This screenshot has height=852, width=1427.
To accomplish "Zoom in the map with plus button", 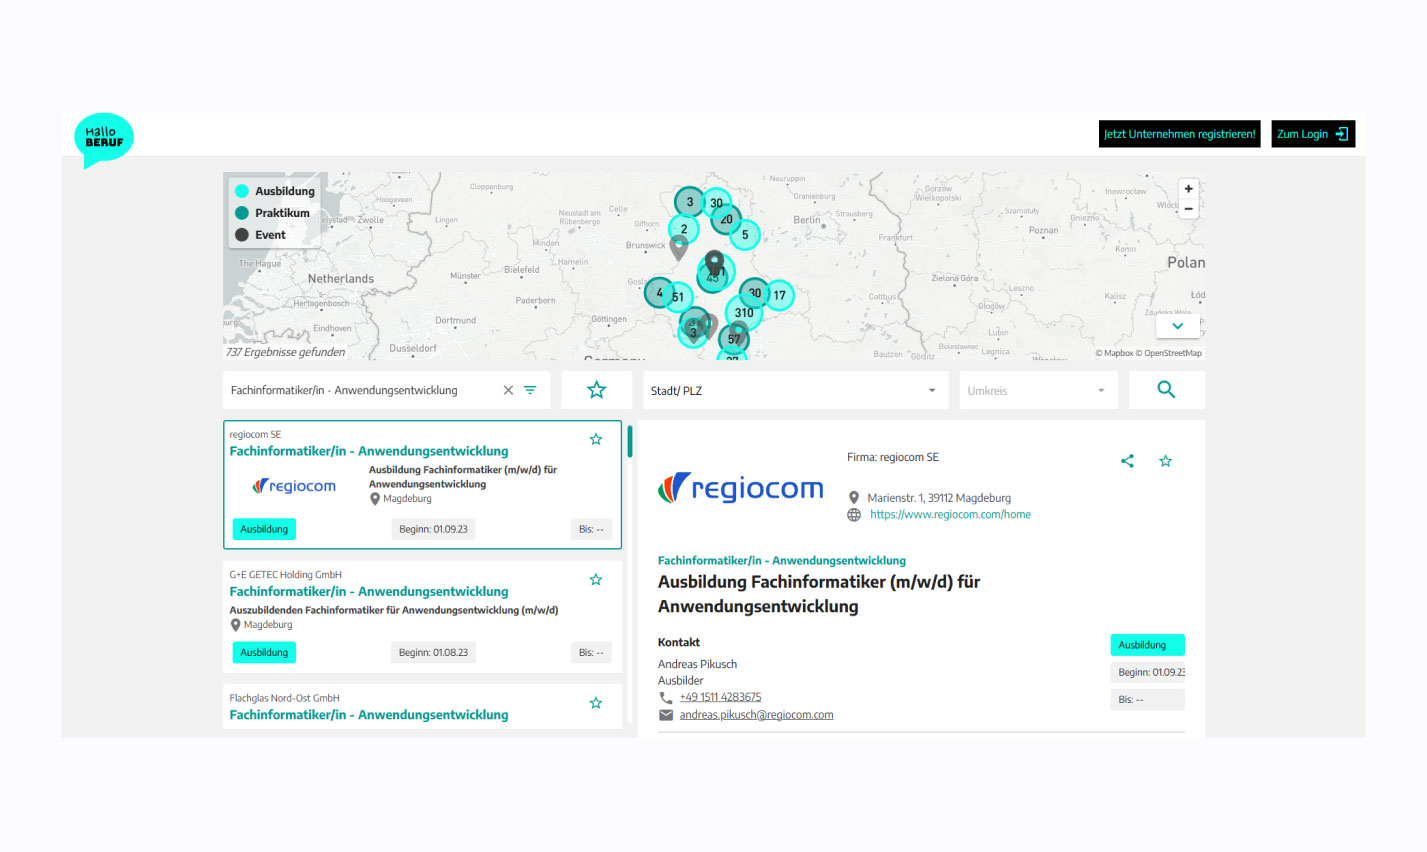I will [x=1188, y=189].
